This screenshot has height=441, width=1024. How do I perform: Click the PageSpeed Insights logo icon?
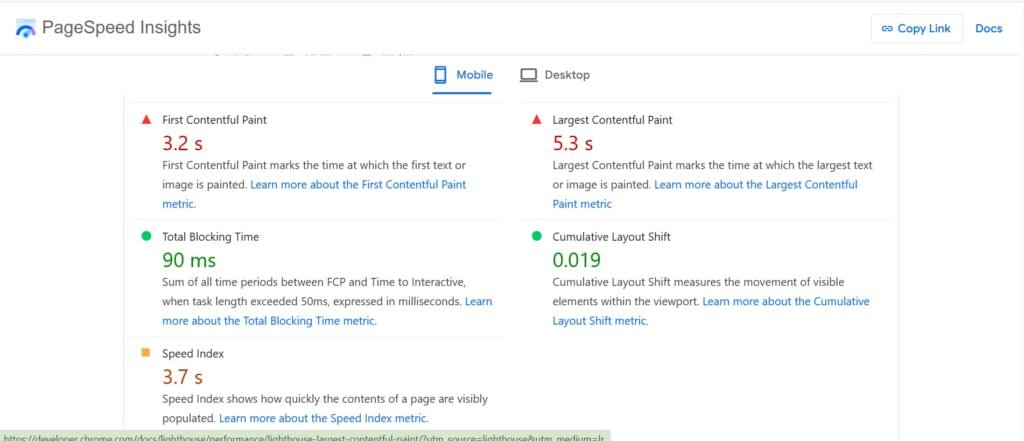pyautogui.click(x=25, y=29)
